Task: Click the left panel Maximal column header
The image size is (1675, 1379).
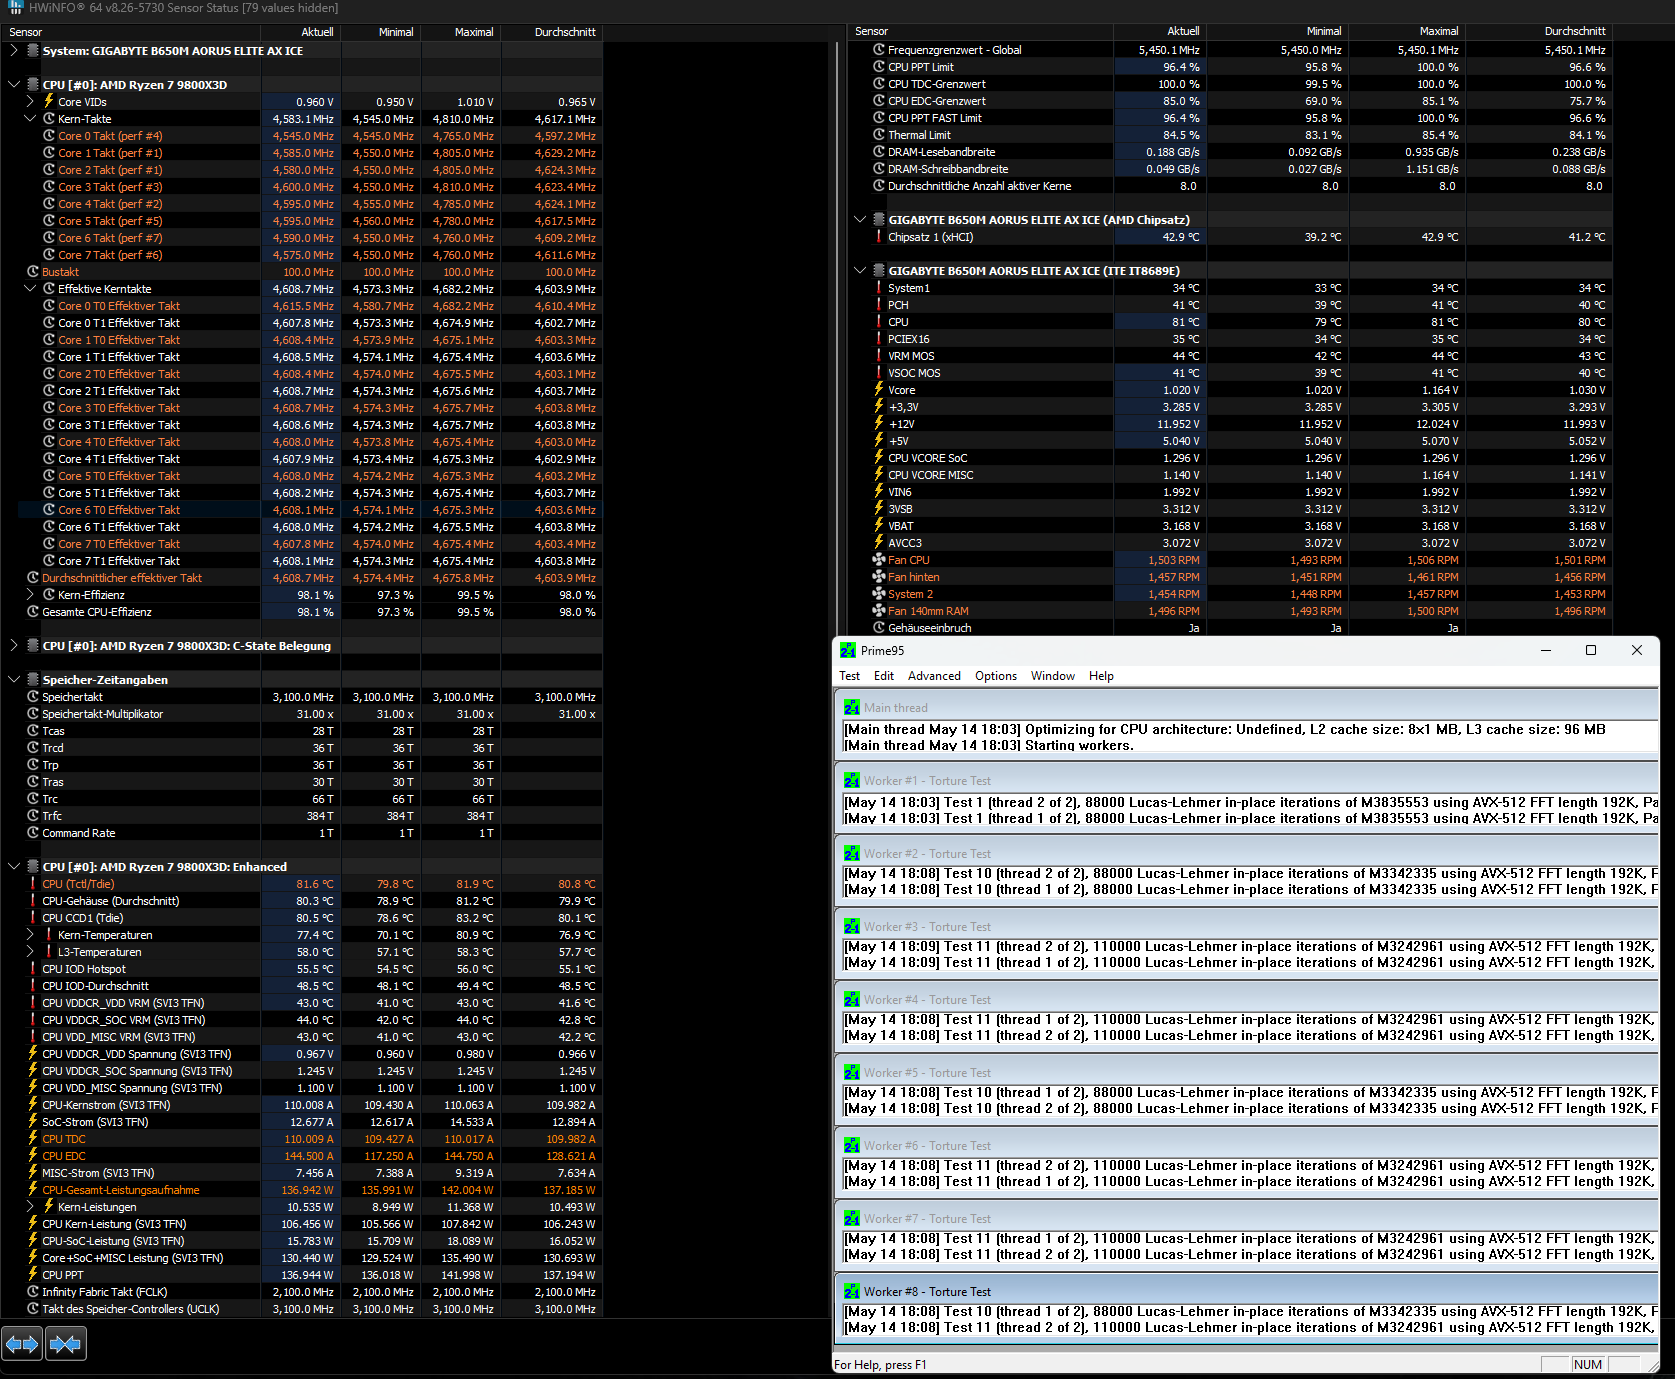Action: (462, 32)
